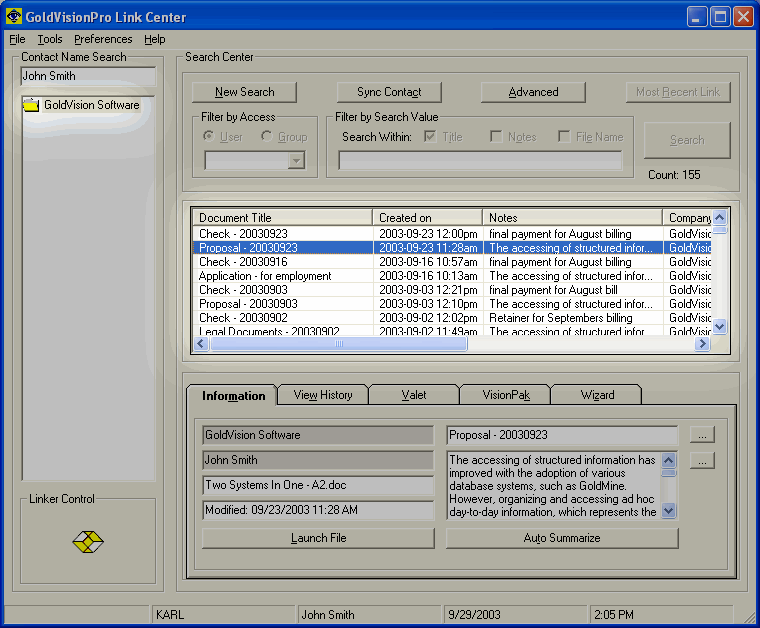760x628 pixels.
Task: Select the row Proposal - 20030923
Action: tap(452, 248)
